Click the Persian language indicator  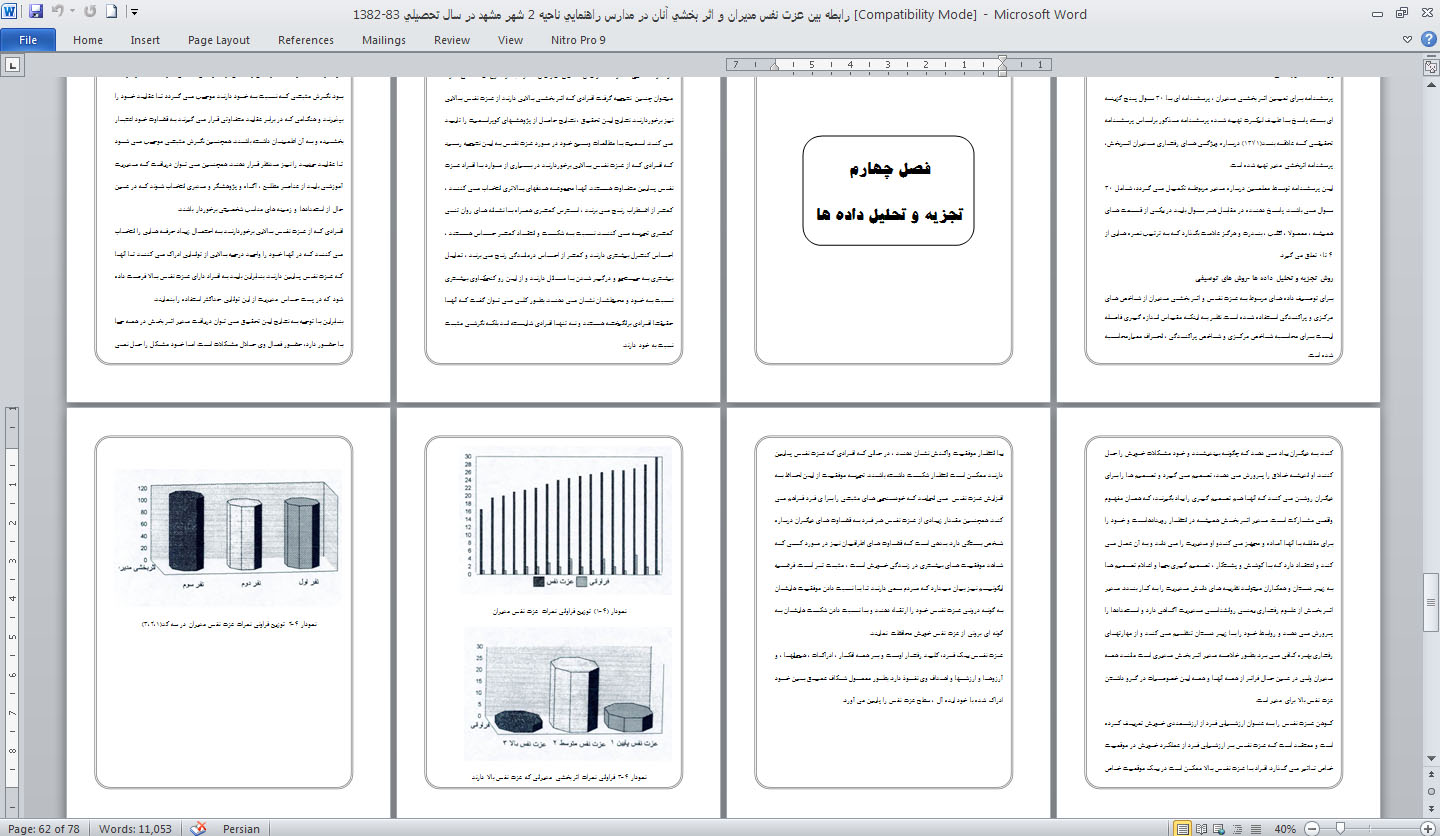point(241,828)
